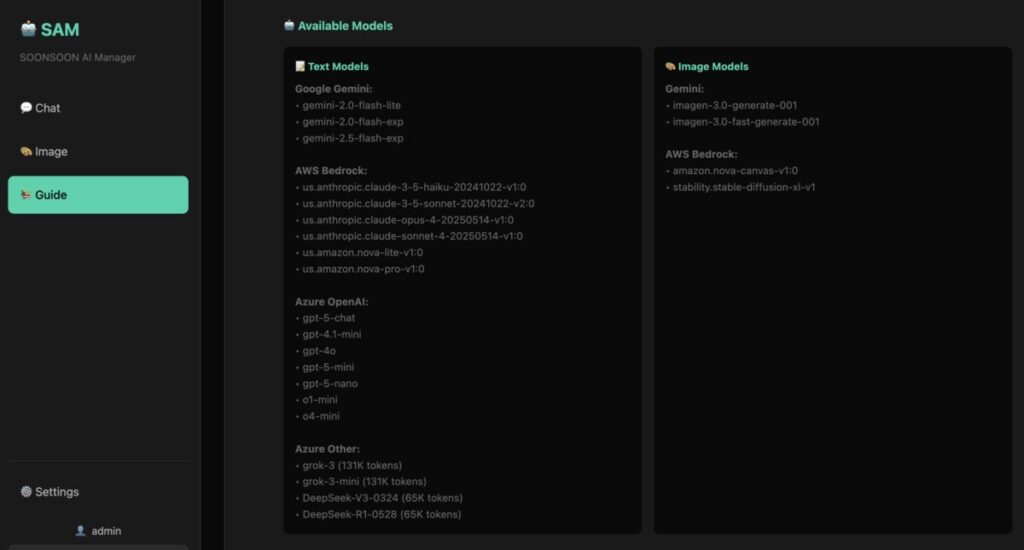Click the Image palette icon in sidebar
The height and width of the screenshot is (550, 1024).
(x=26, y=151)
